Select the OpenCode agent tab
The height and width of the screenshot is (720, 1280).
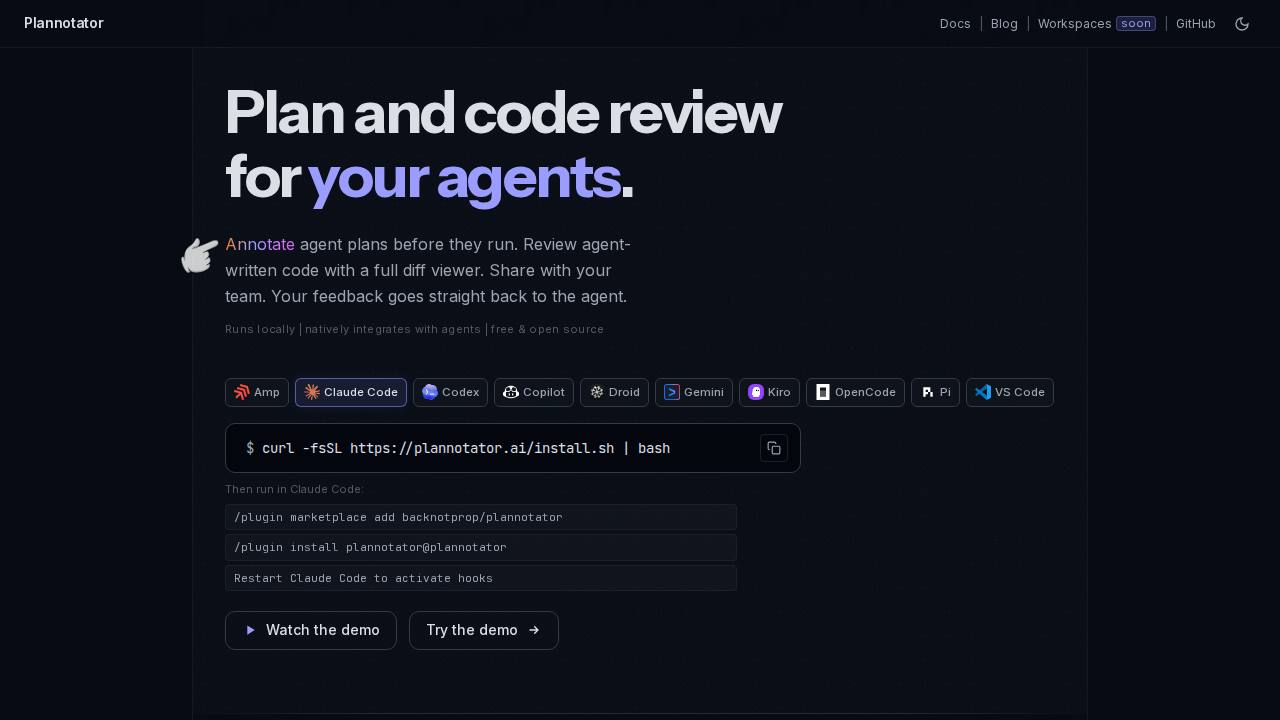(x=855, y=392)
